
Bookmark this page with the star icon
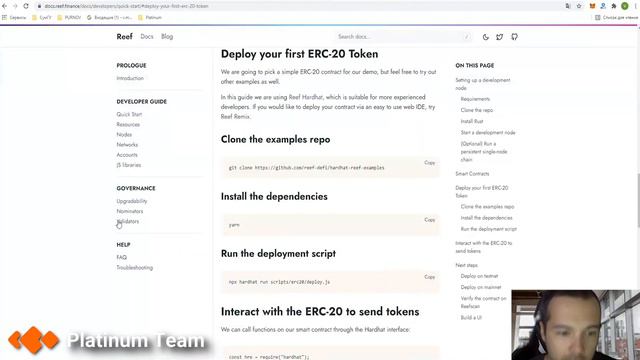pyautogui.click(x=579, y=6)
